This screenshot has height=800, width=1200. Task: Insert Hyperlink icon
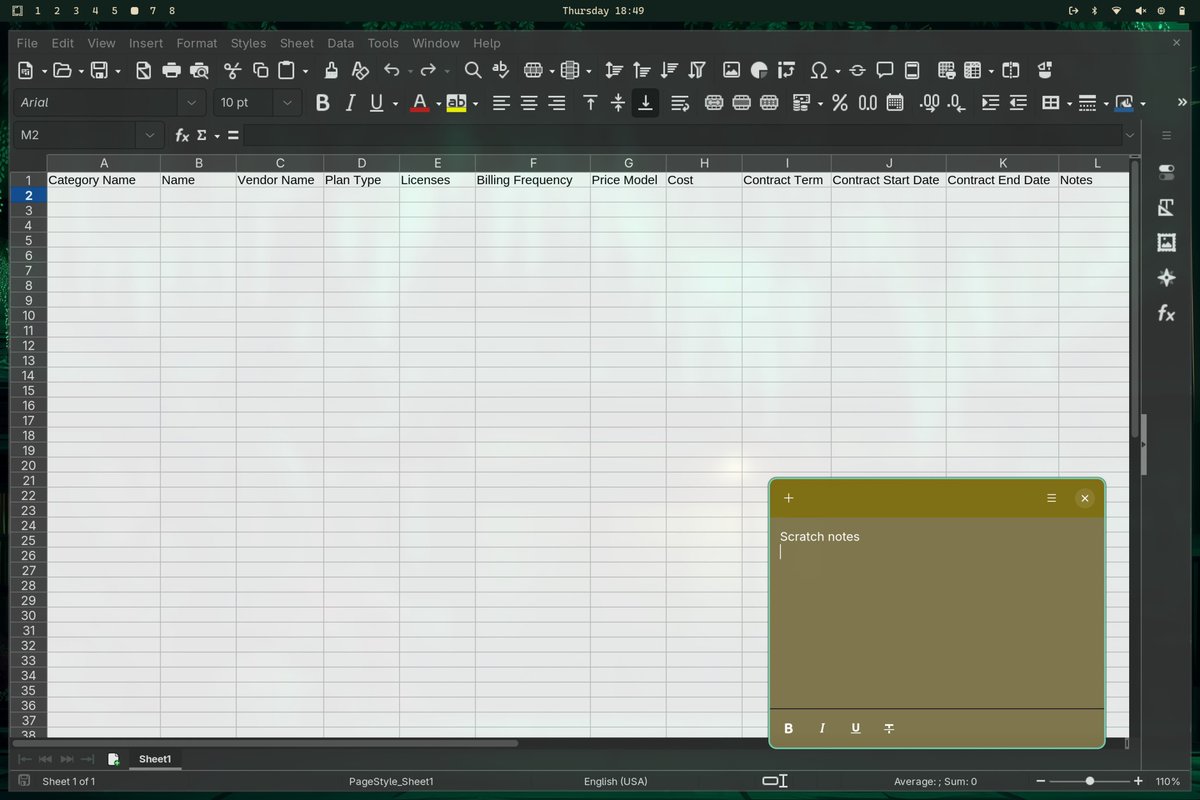857,70
